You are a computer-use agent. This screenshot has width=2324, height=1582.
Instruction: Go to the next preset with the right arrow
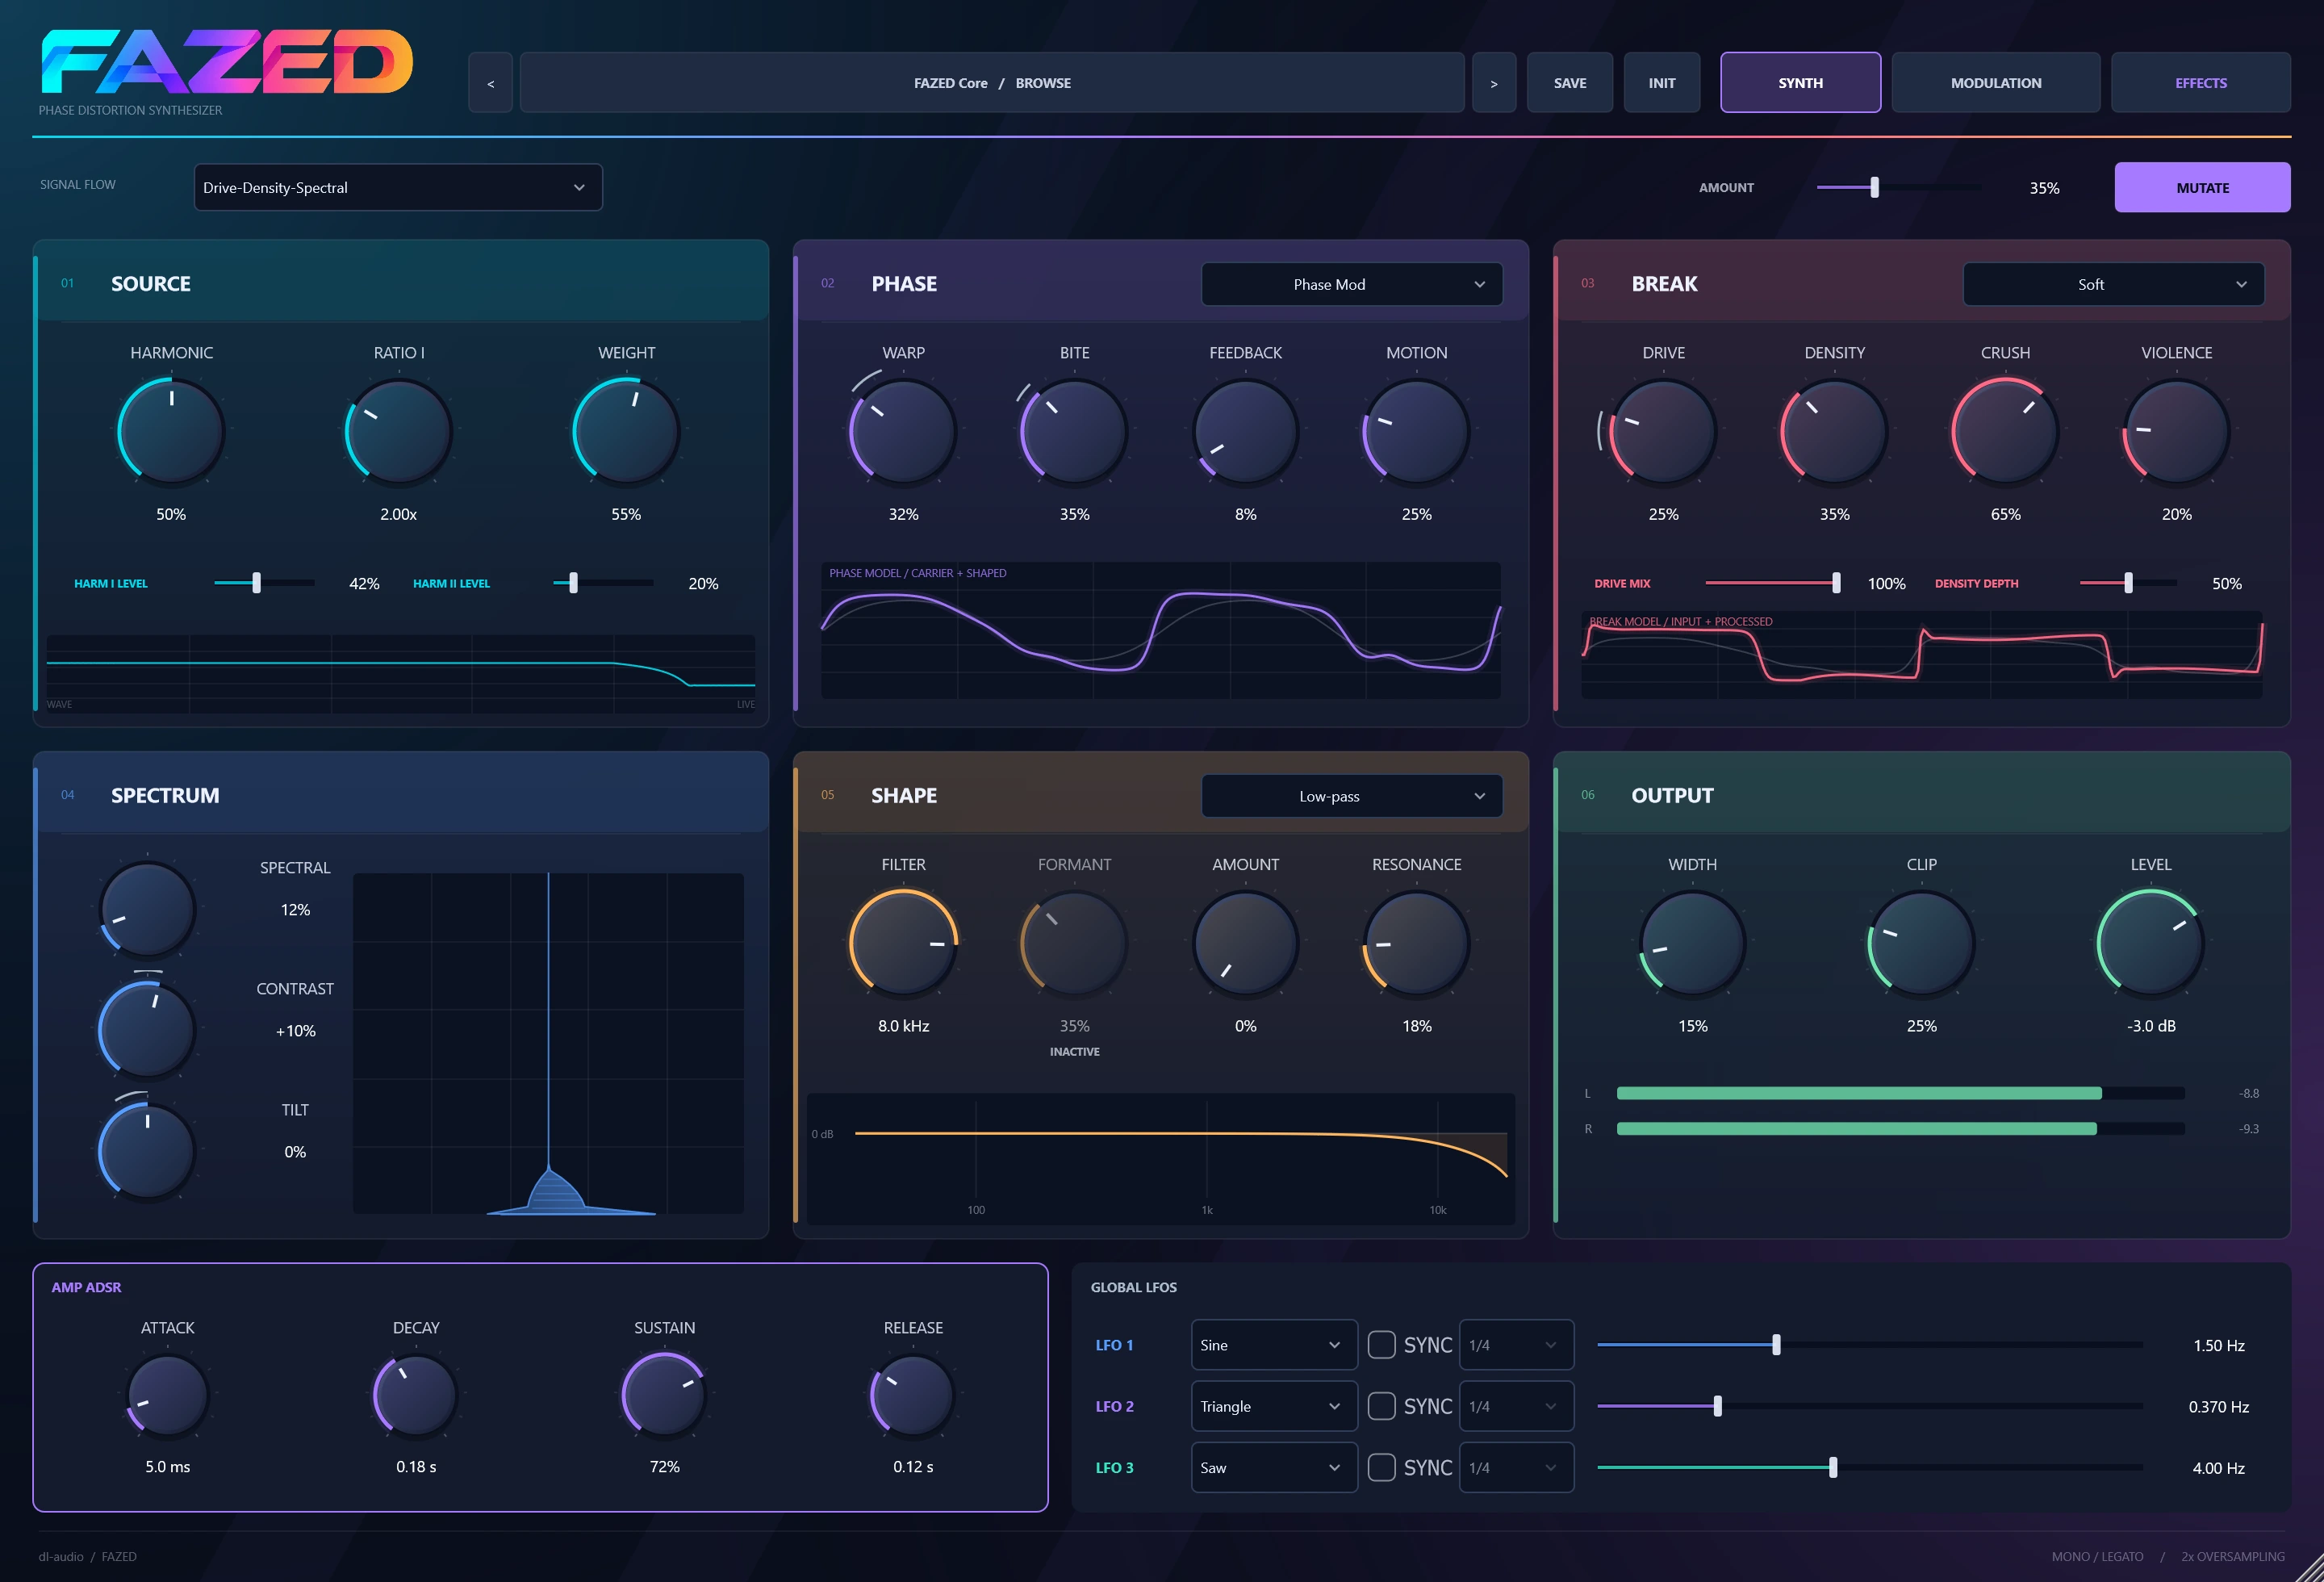pos(1494,83)
